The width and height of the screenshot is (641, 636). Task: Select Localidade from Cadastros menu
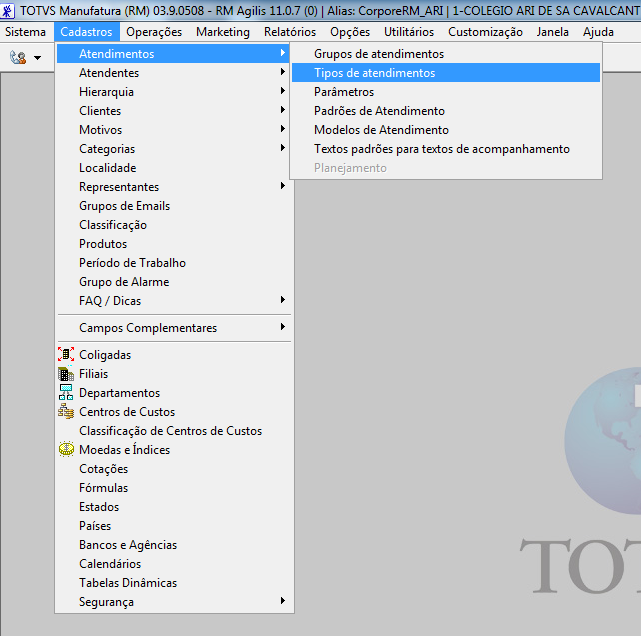tap(175, 168)
